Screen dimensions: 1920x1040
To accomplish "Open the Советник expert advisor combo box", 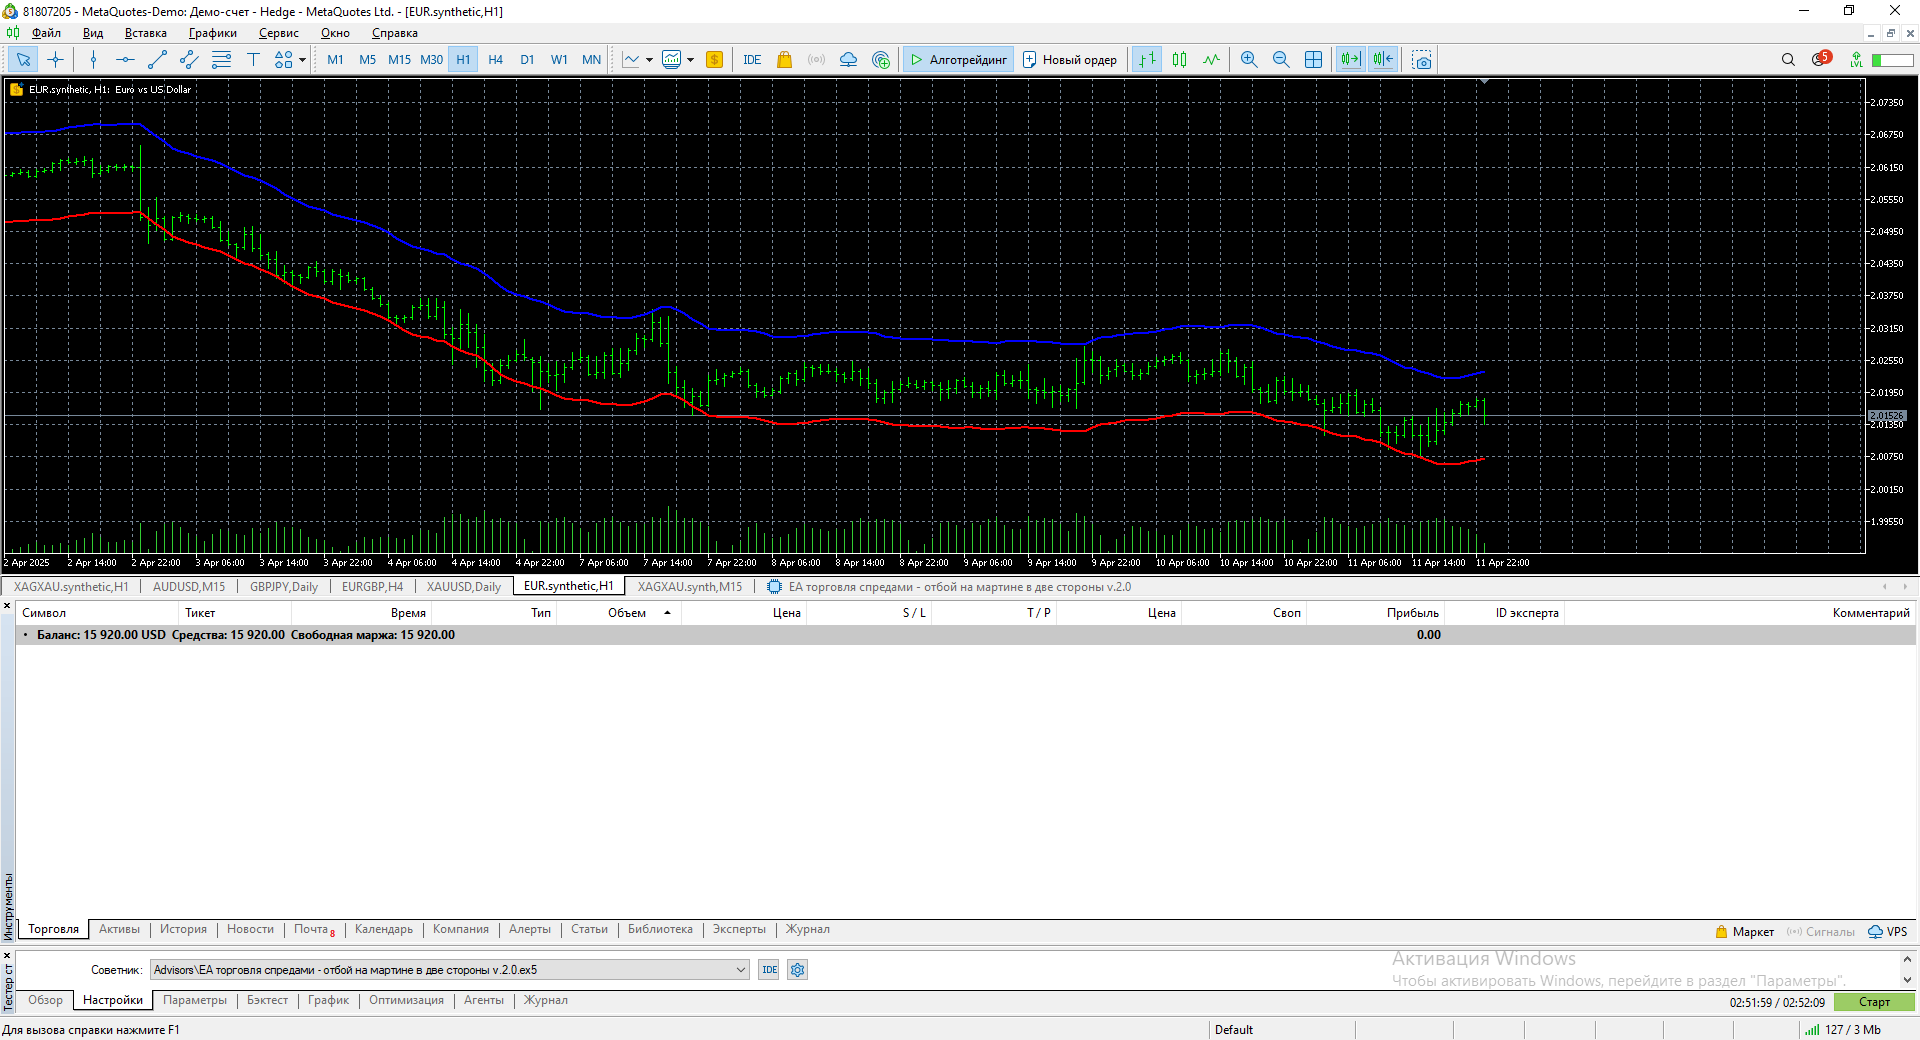I will point(449,970).
